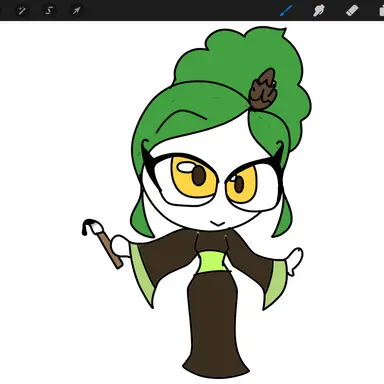
Task: Tap the black ink tip of paintbrush
Action: click(88, 227)
